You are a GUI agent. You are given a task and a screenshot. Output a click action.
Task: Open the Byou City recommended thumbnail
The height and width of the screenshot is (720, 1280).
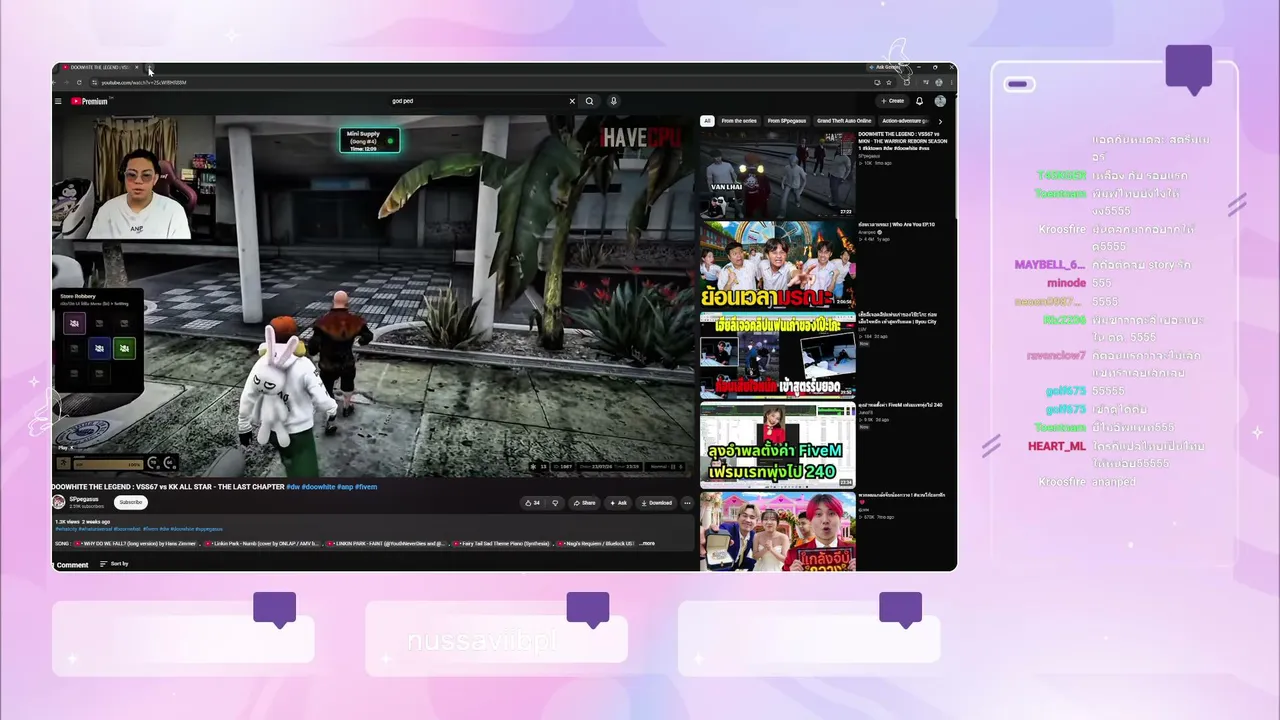[x=778, y=355]
